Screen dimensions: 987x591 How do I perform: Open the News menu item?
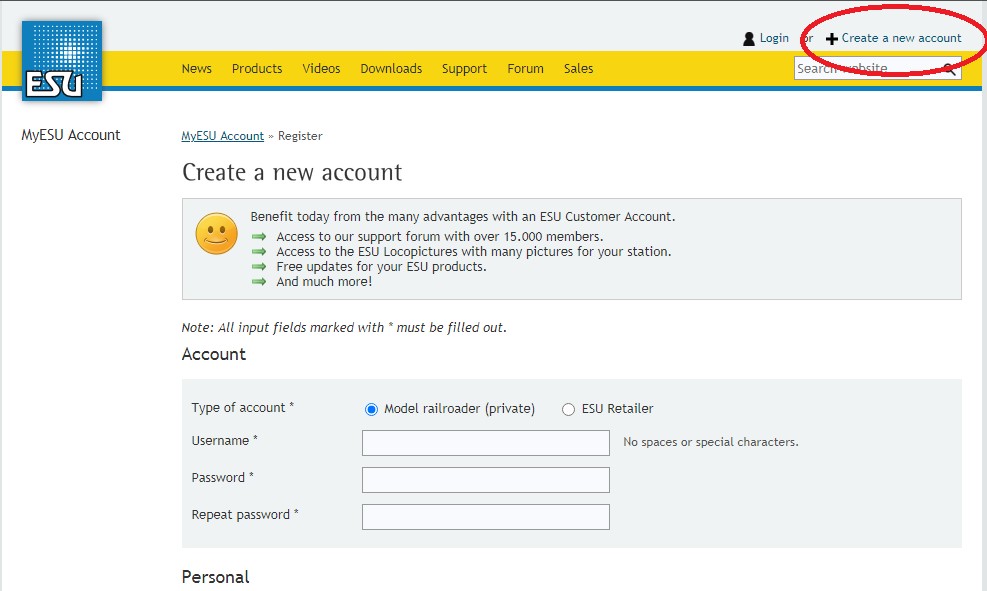(196, 69)
